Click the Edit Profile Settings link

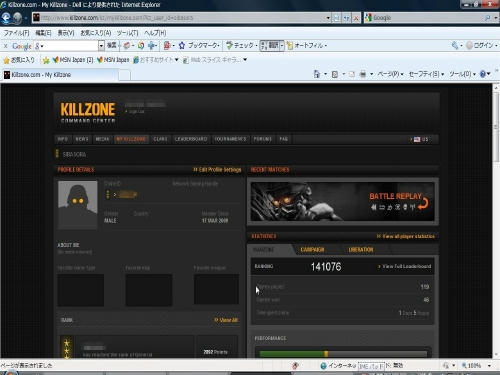(217, 170)
